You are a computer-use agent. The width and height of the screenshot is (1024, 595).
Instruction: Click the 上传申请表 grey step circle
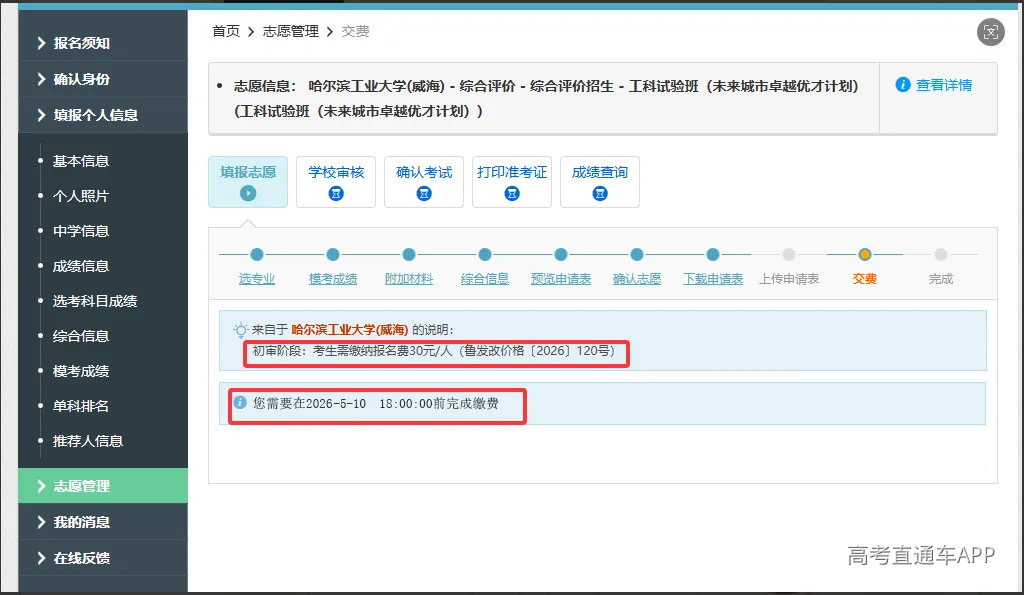click(789, 255)
